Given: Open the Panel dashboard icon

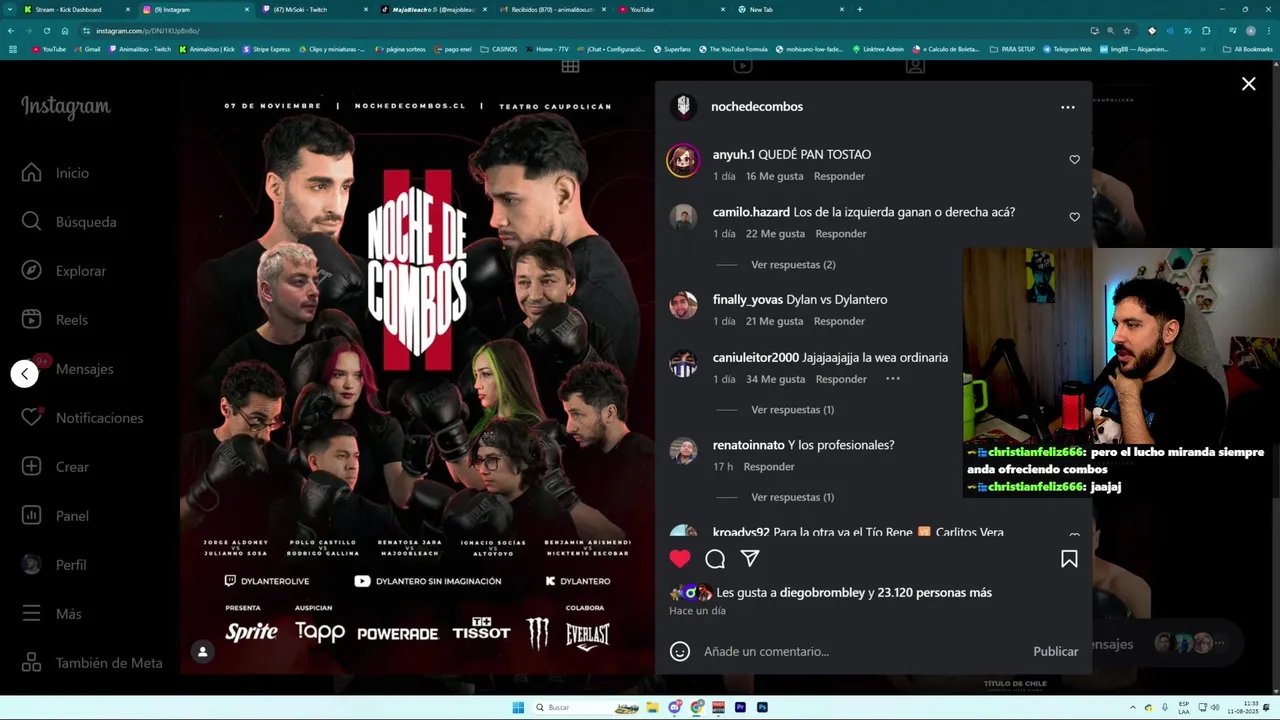Looking at the screenshot, I should click(32, 515).
